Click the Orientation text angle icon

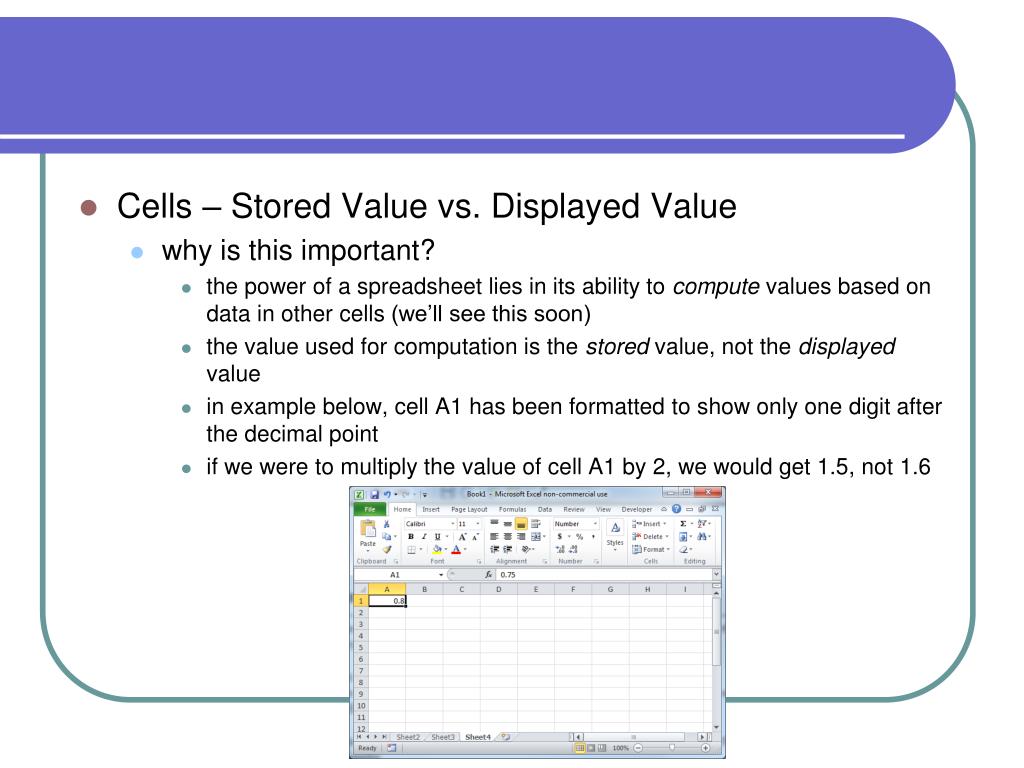(x=526, y=549)
